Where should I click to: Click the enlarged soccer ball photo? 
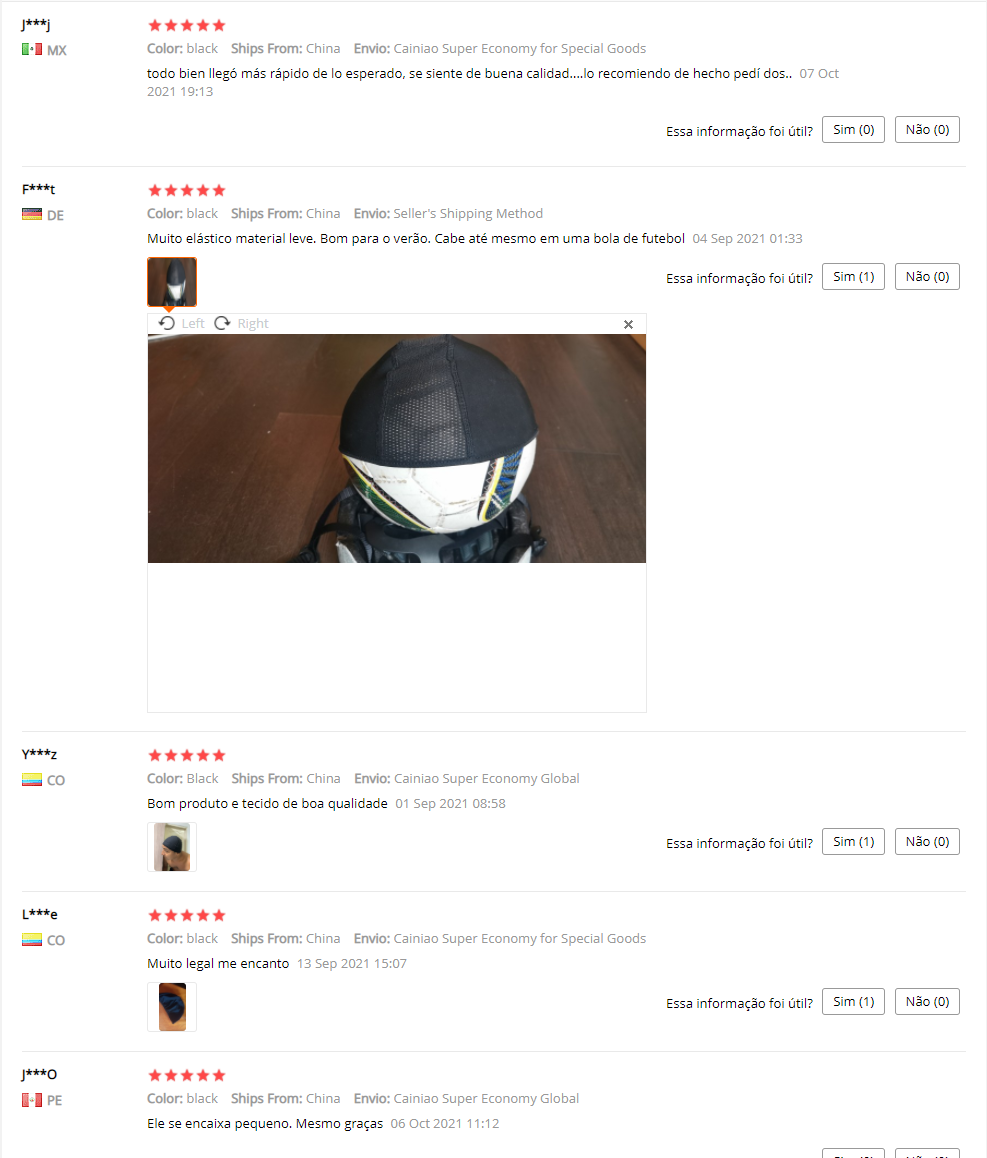tap(397, 448)
